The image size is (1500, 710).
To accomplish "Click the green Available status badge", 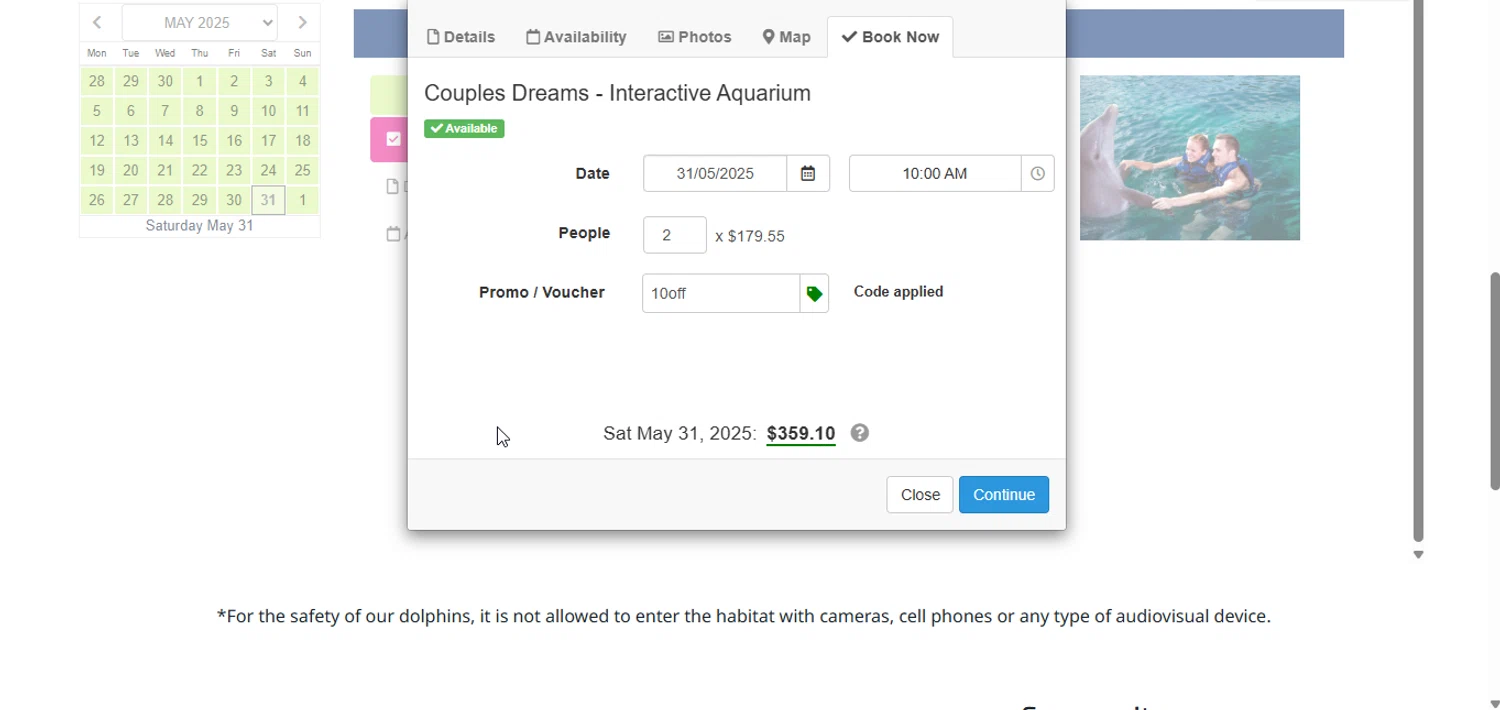I will (x=464, y=129).
